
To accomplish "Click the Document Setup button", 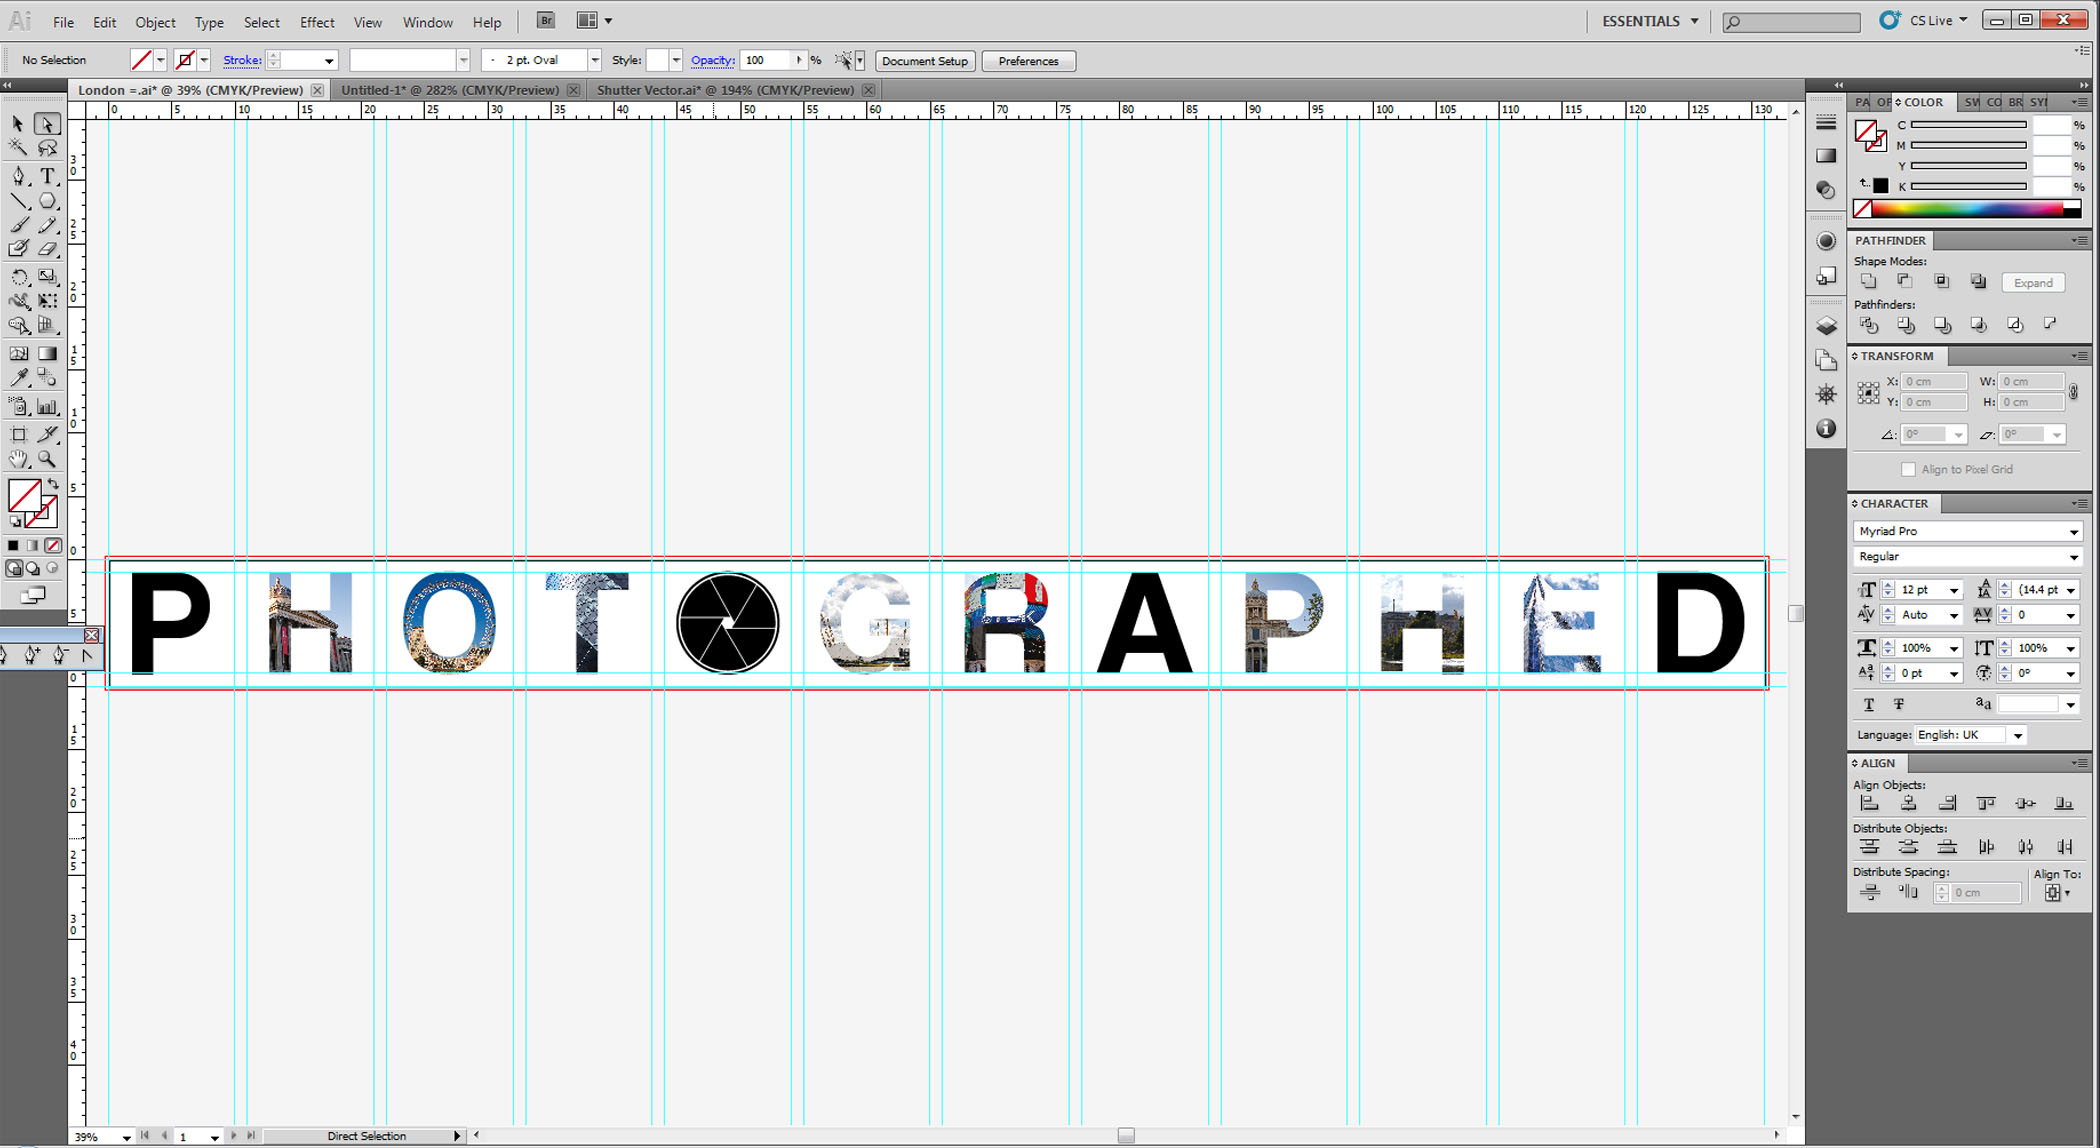I will (924, 61).
